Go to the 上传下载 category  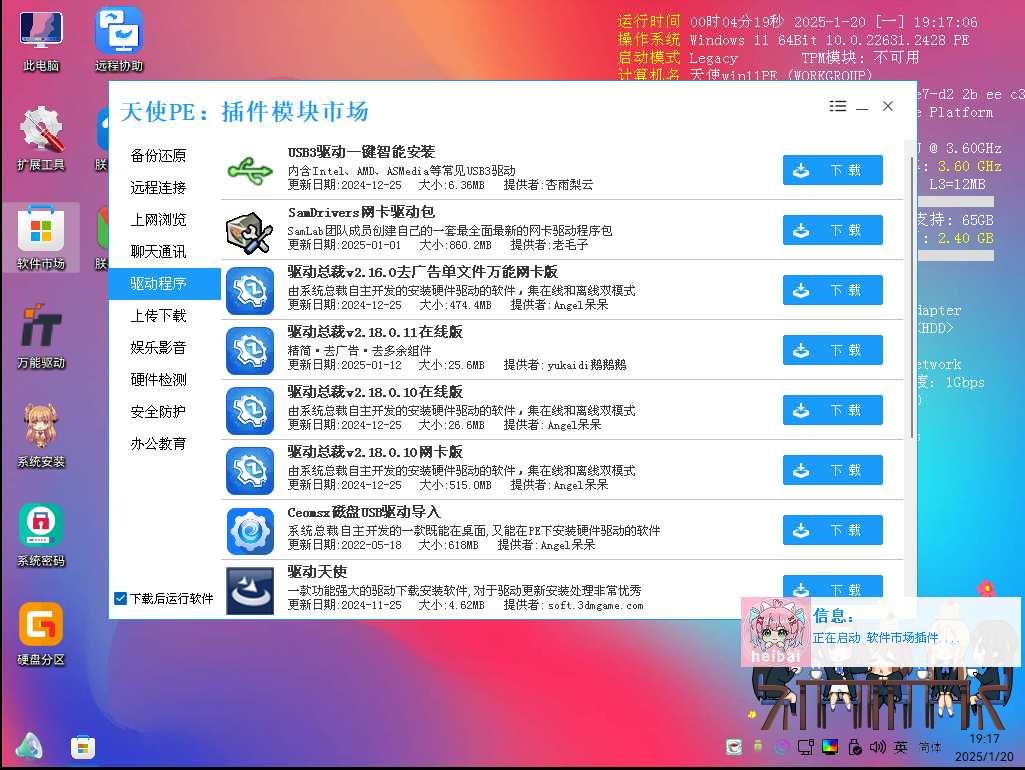[158, 316]
